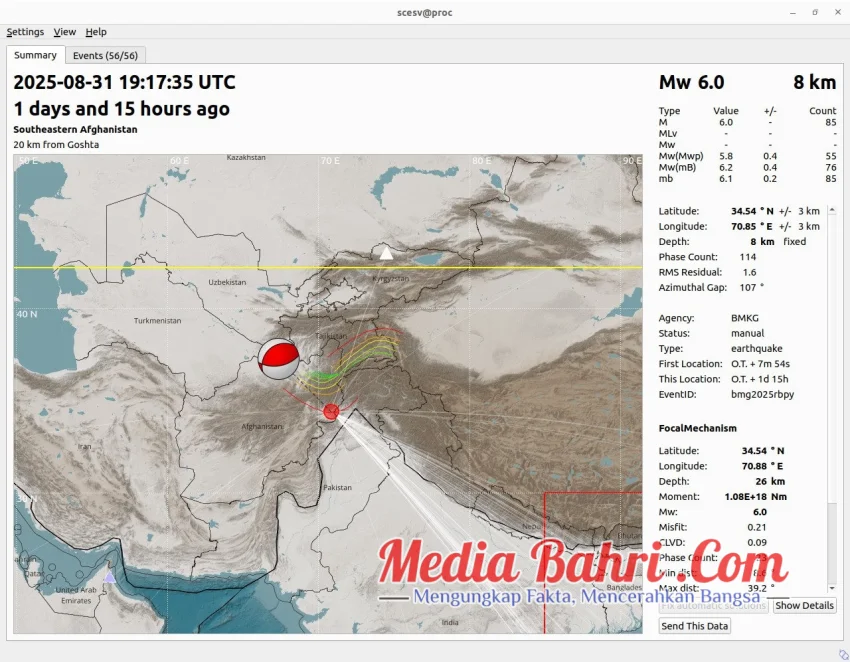Screen dimensions: 850x662
Task: Click the Azimuthal Gap value 107°
Action: [751, 287]
